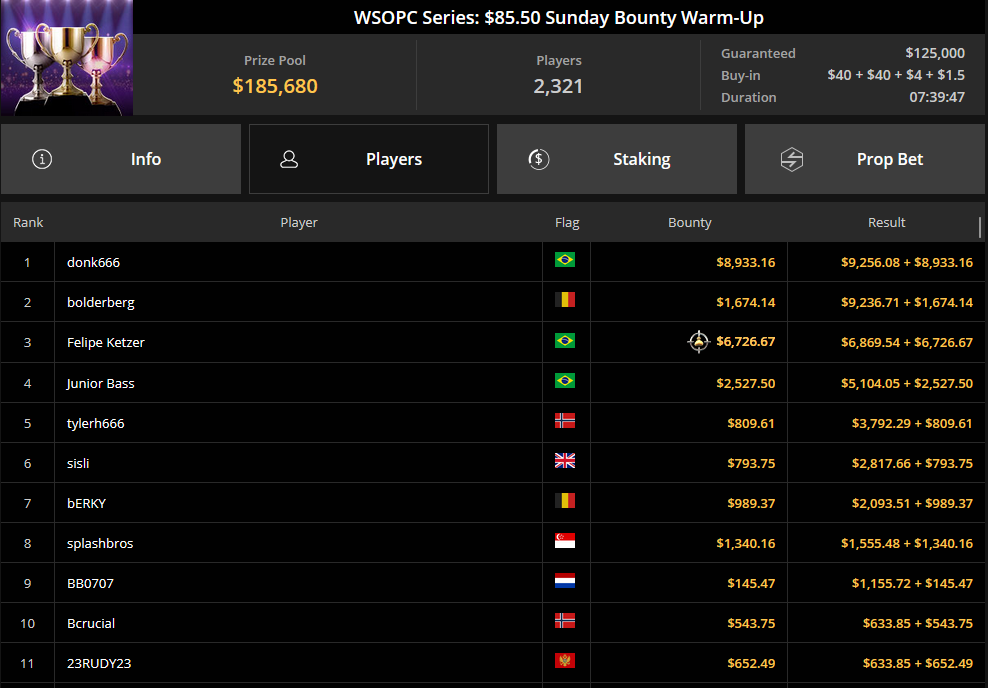Click result $5,104.05 + $2,527.50
The image size is (988, 688).
907,383
